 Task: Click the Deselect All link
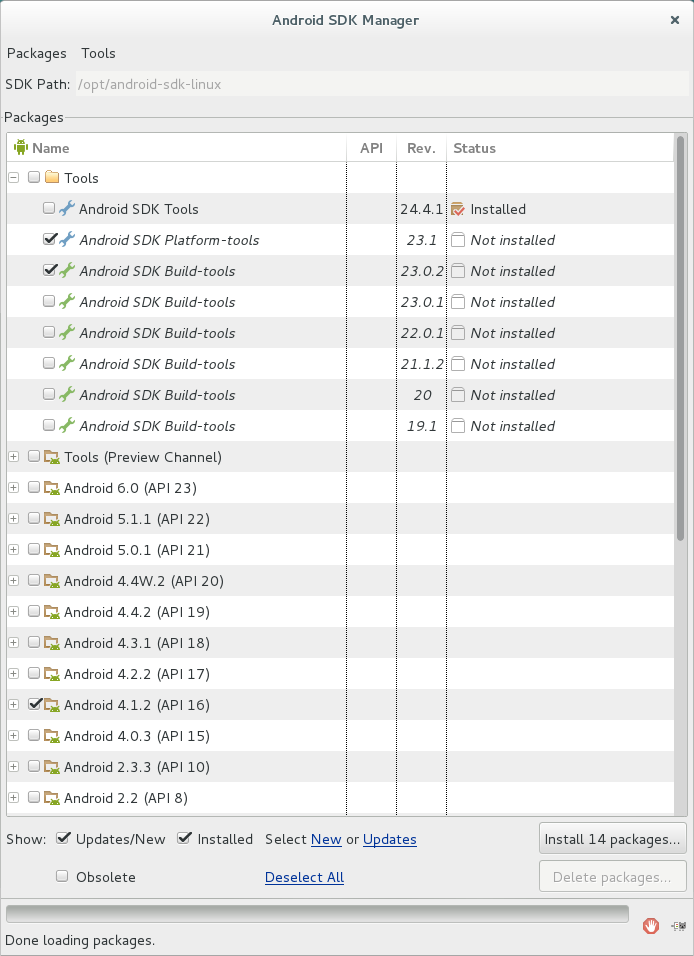coord(304,877)
